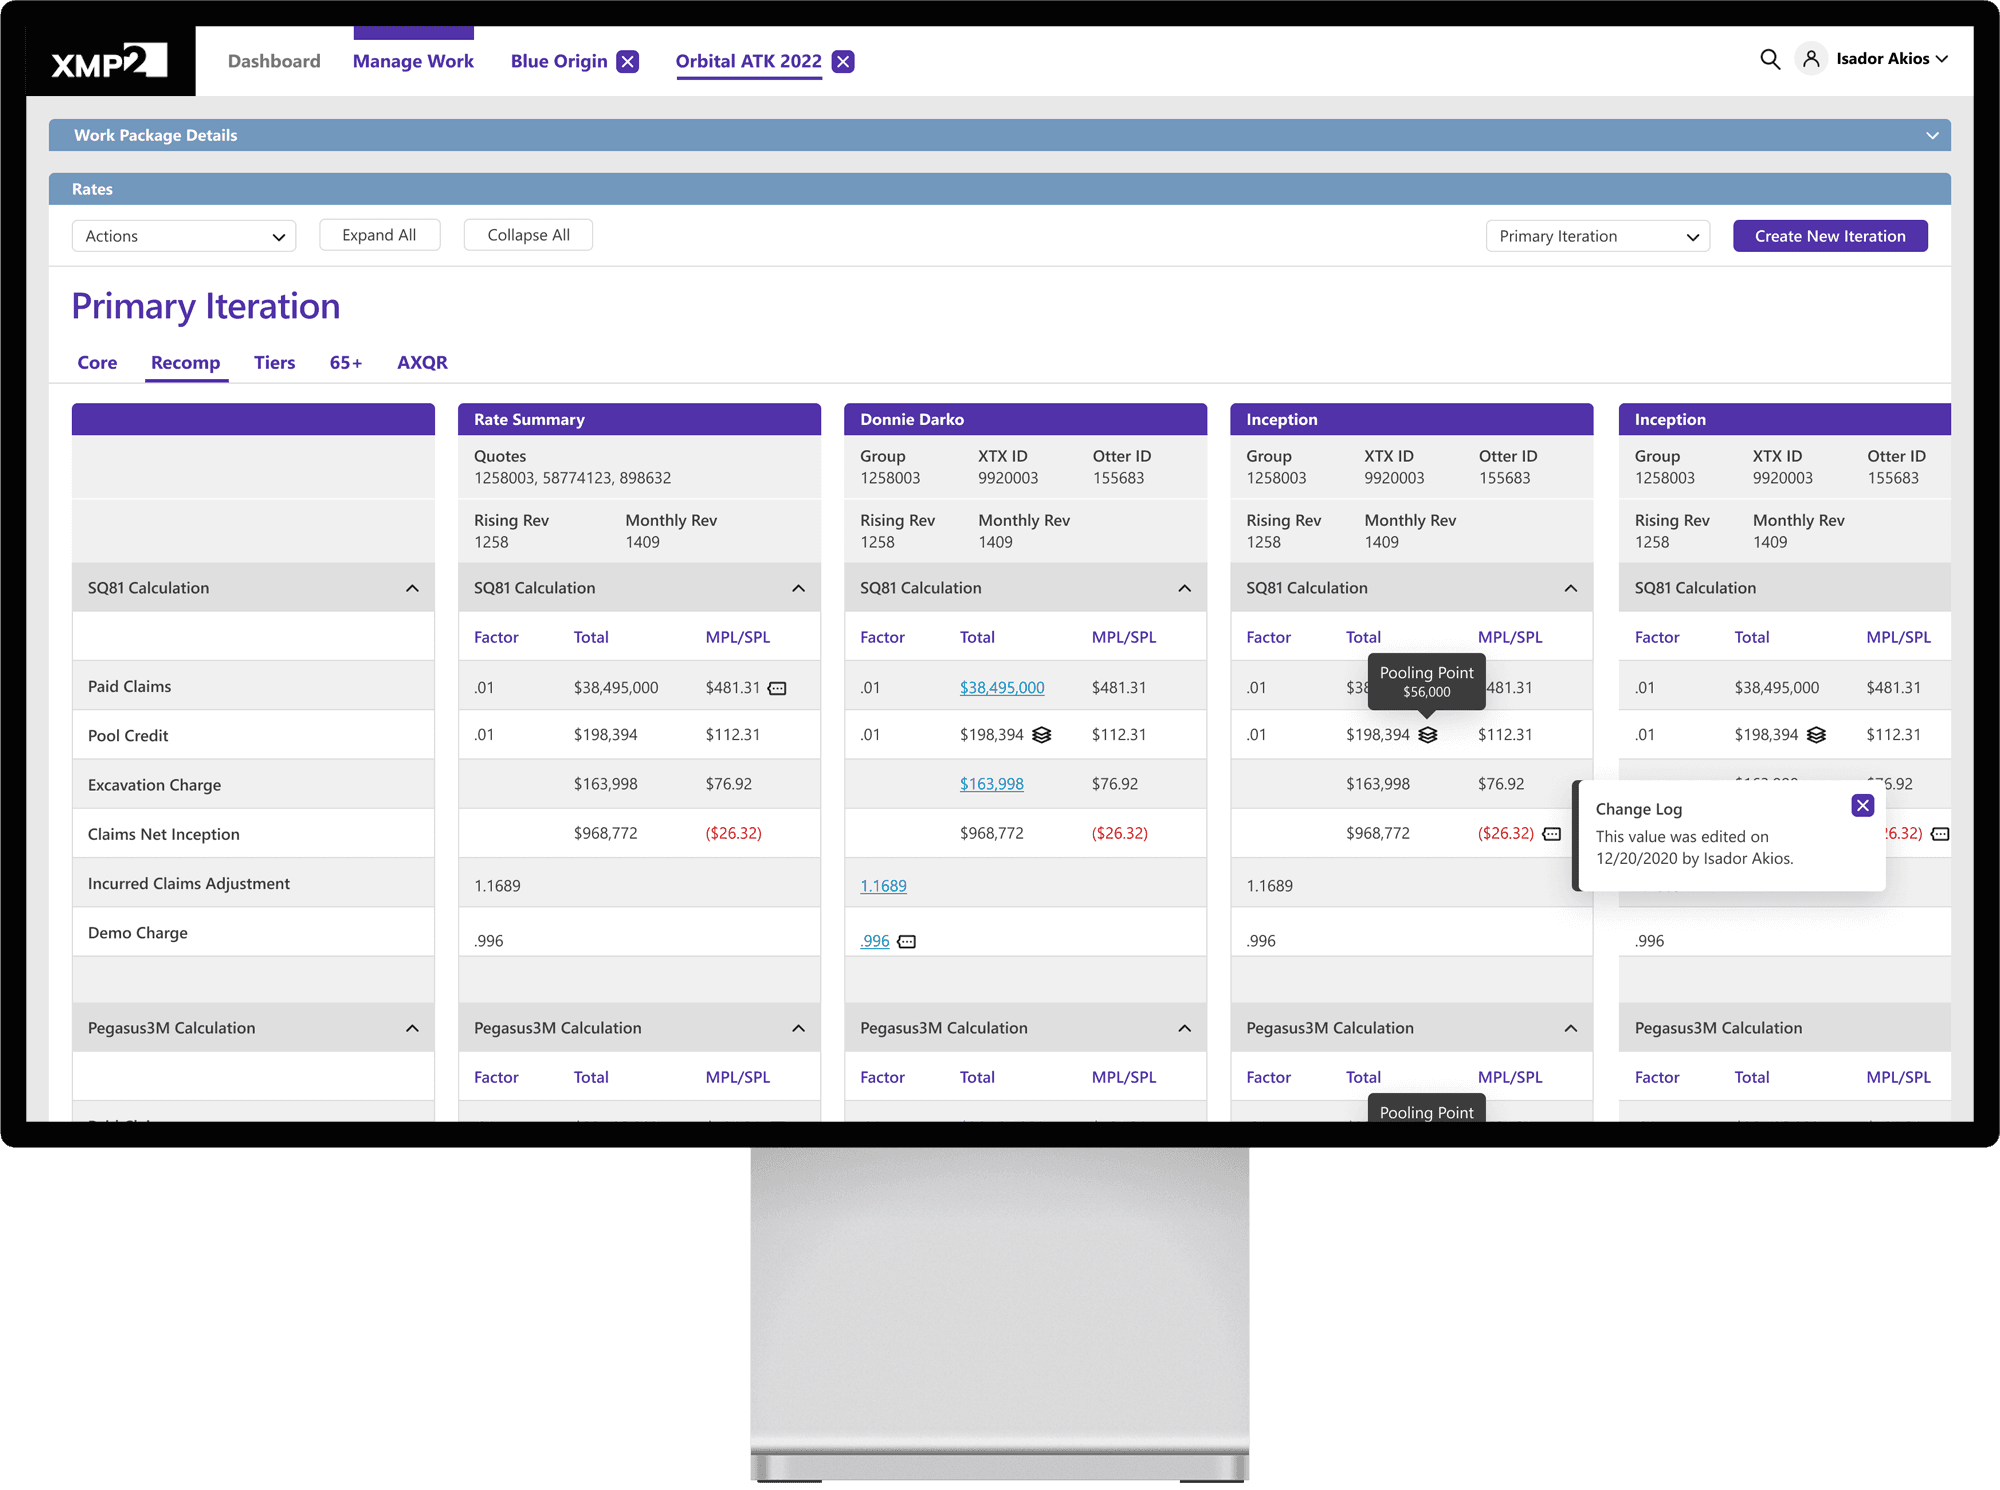
Task: Expand the Work Package Details panel
Action: [x=1931, y=136]
